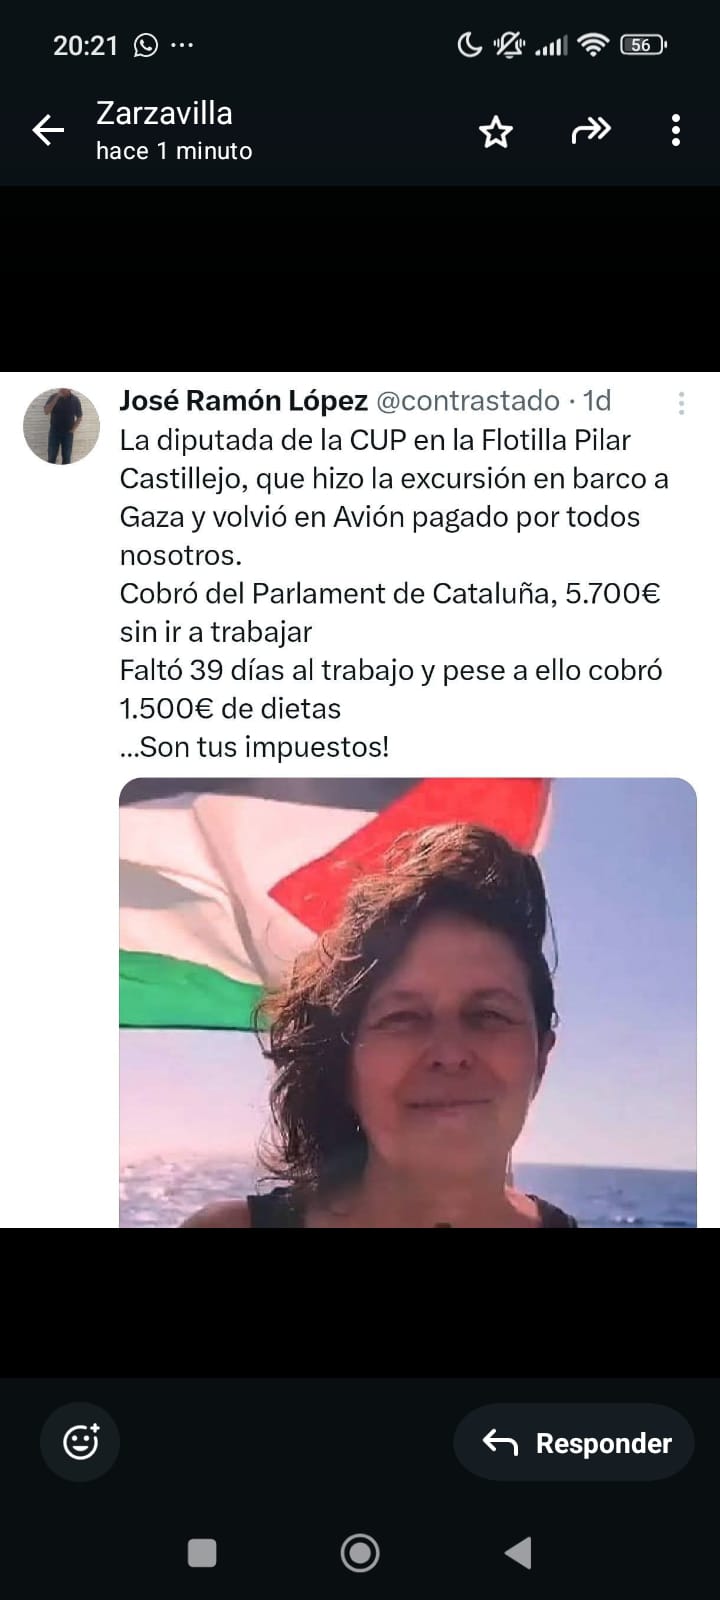Image resolution: width=720 pixels, height=1600 pixels.
Task: Tap the WhatsApp notification icon in status bar
Action: [x=146, y=45]
